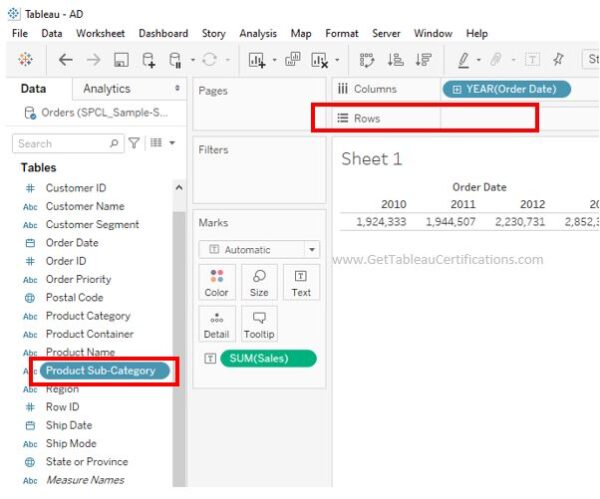Select the Product Sub-Category field
600x499 pixels.
(x=104, y=370)
